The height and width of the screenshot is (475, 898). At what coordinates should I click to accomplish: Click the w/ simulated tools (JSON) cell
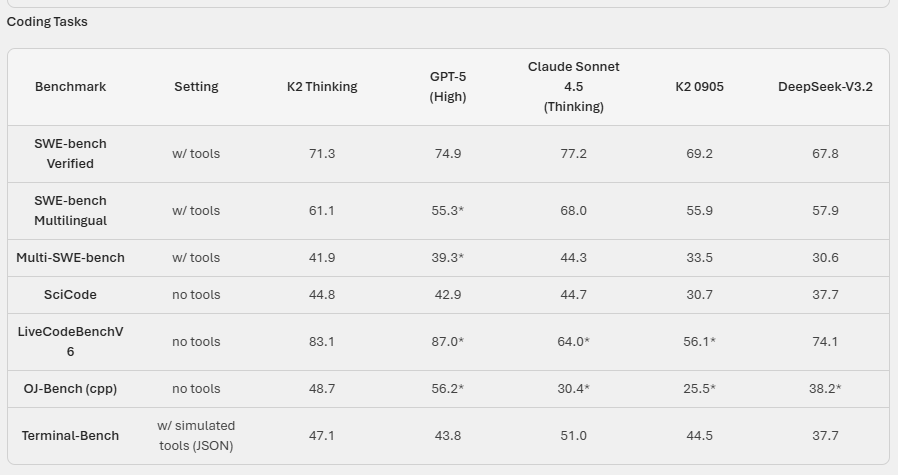pyautogui.click(x=196, y=436)
